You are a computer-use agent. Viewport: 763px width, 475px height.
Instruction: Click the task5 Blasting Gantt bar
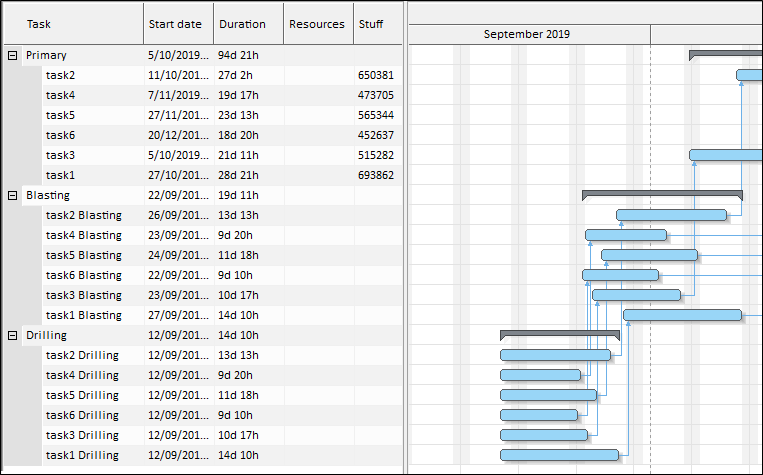tap(650, 255)
